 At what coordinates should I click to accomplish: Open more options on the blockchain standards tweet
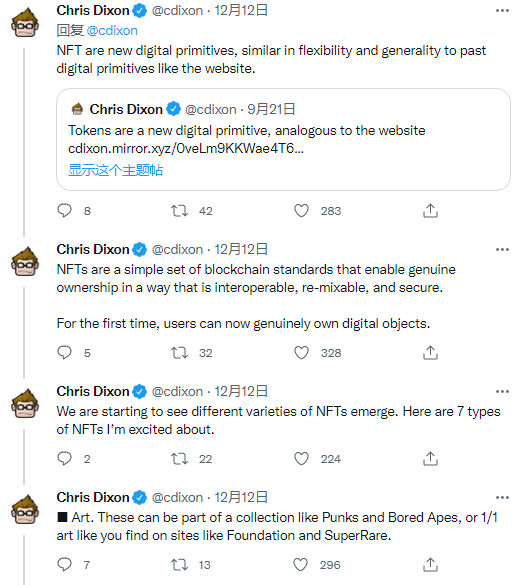pos(502,249)
